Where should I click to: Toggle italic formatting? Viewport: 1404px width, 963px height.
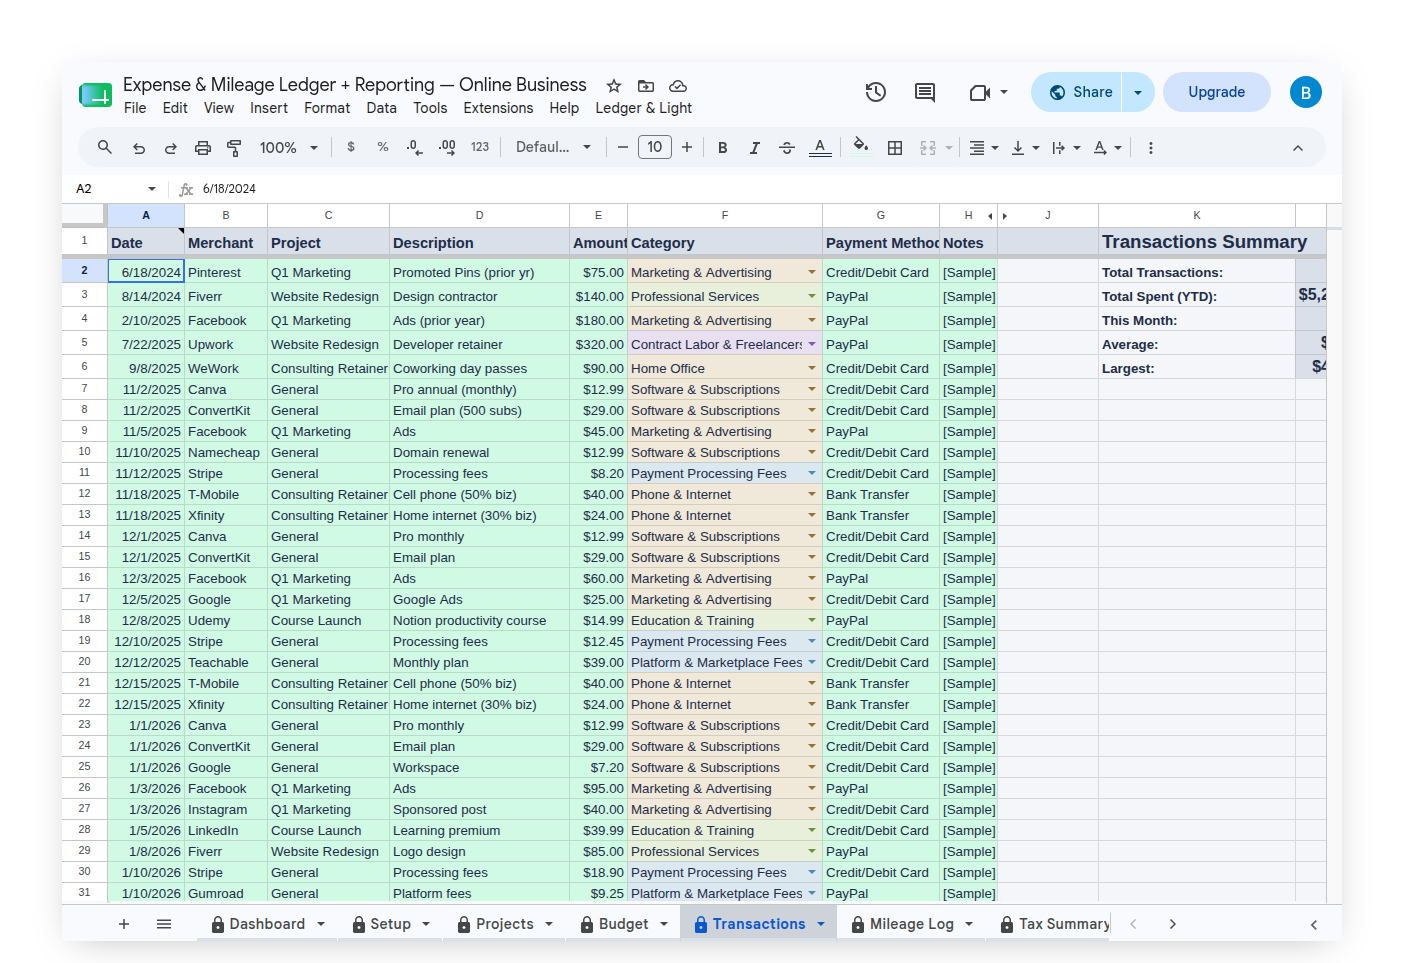[x=755, y=148]
